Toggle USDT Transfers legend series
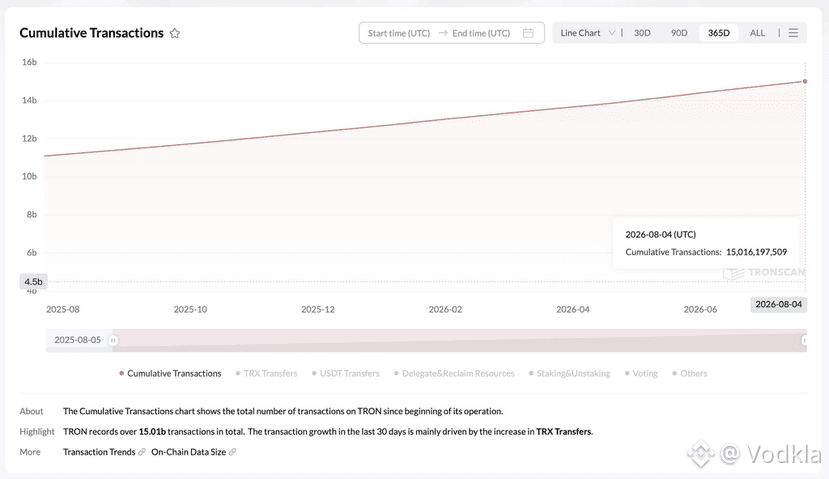829x479 pixels. coord(346,373)
